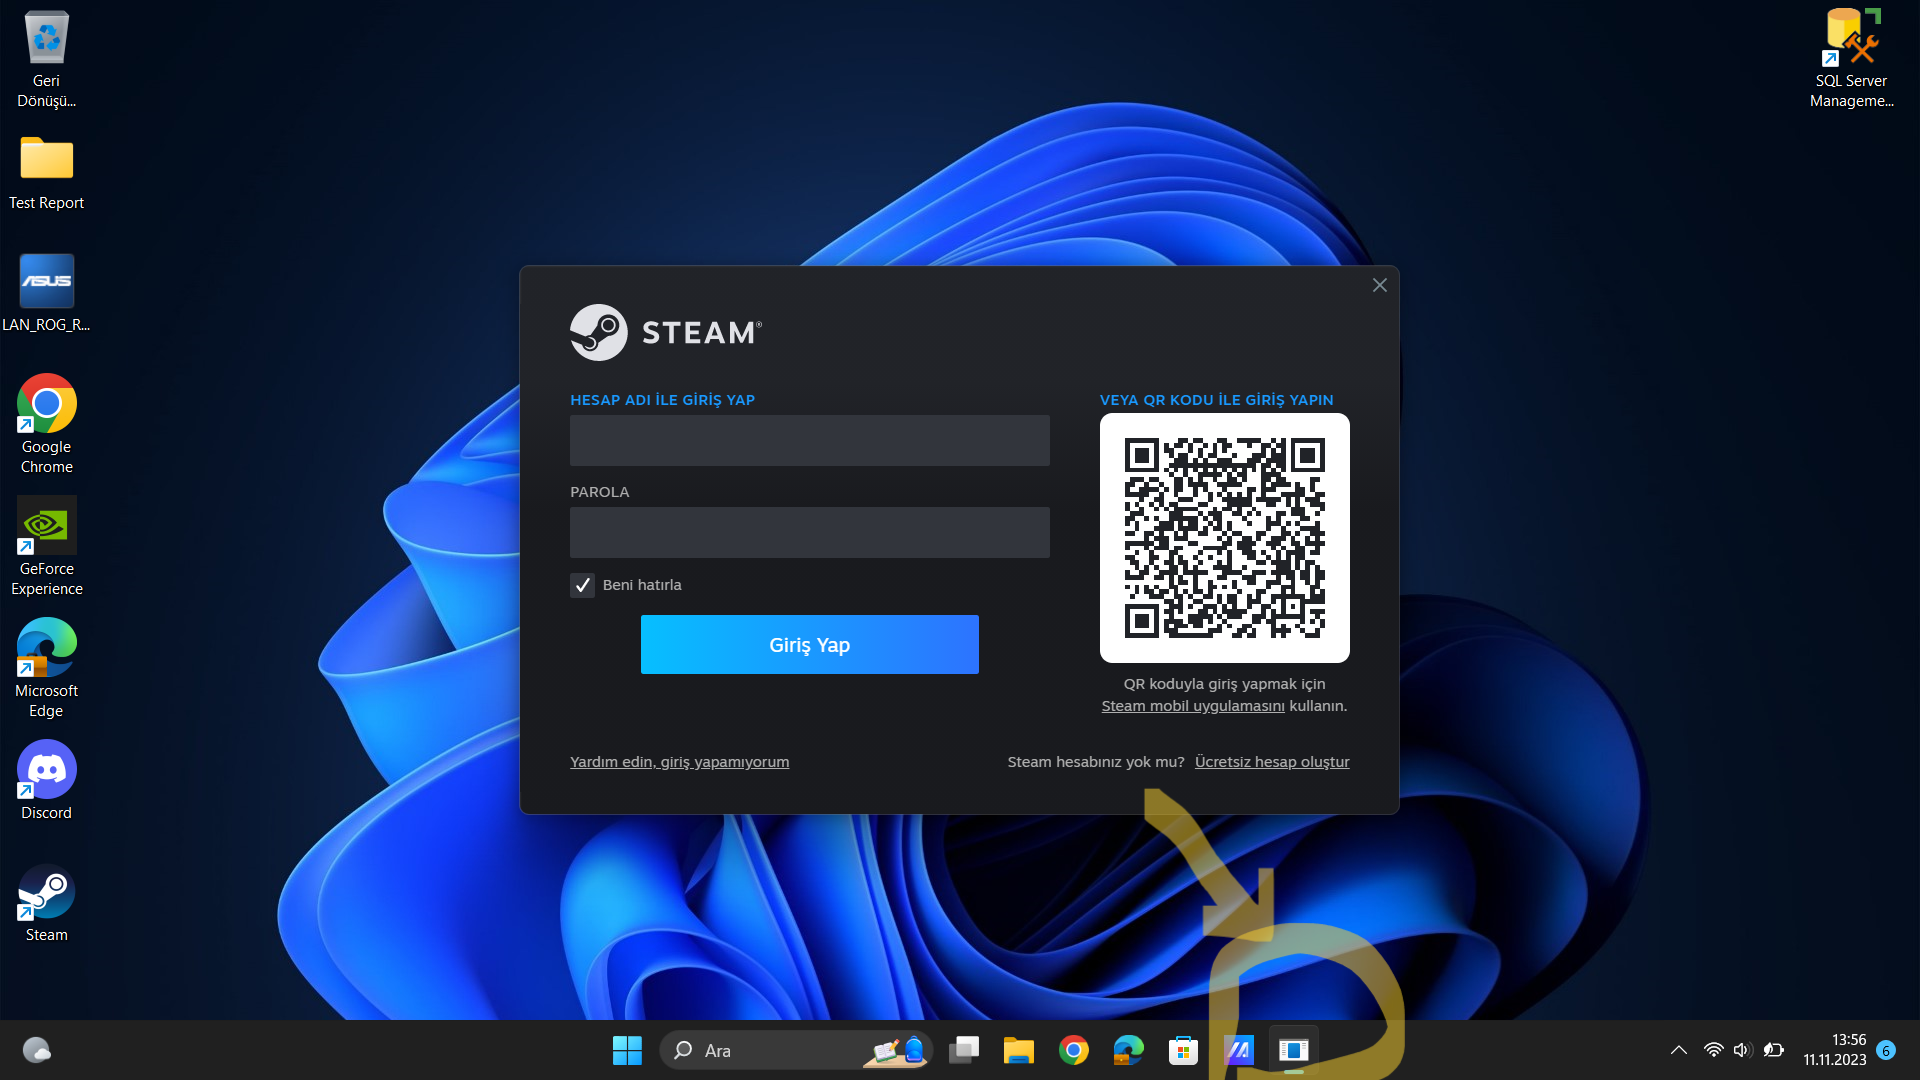Close the Steam login dialog
Screen dimensions: 1920x1080
1379,286
